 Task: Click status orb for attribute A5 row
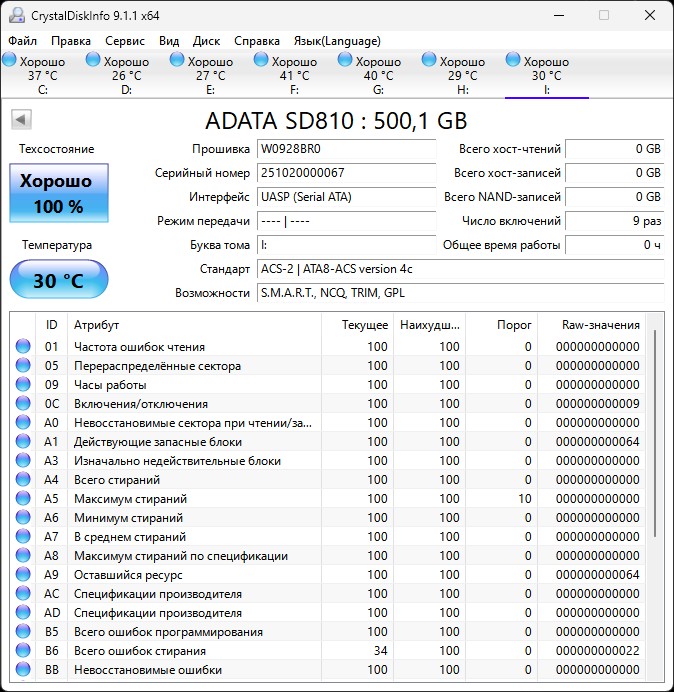pos(23,498)
